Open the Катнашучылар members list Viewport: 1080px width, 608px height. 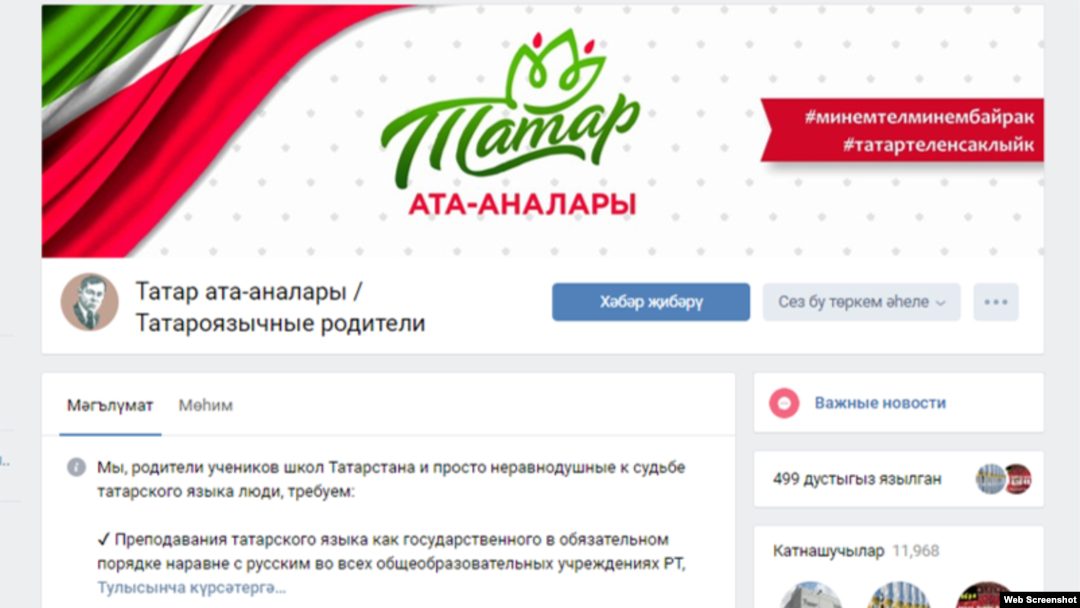829,551
